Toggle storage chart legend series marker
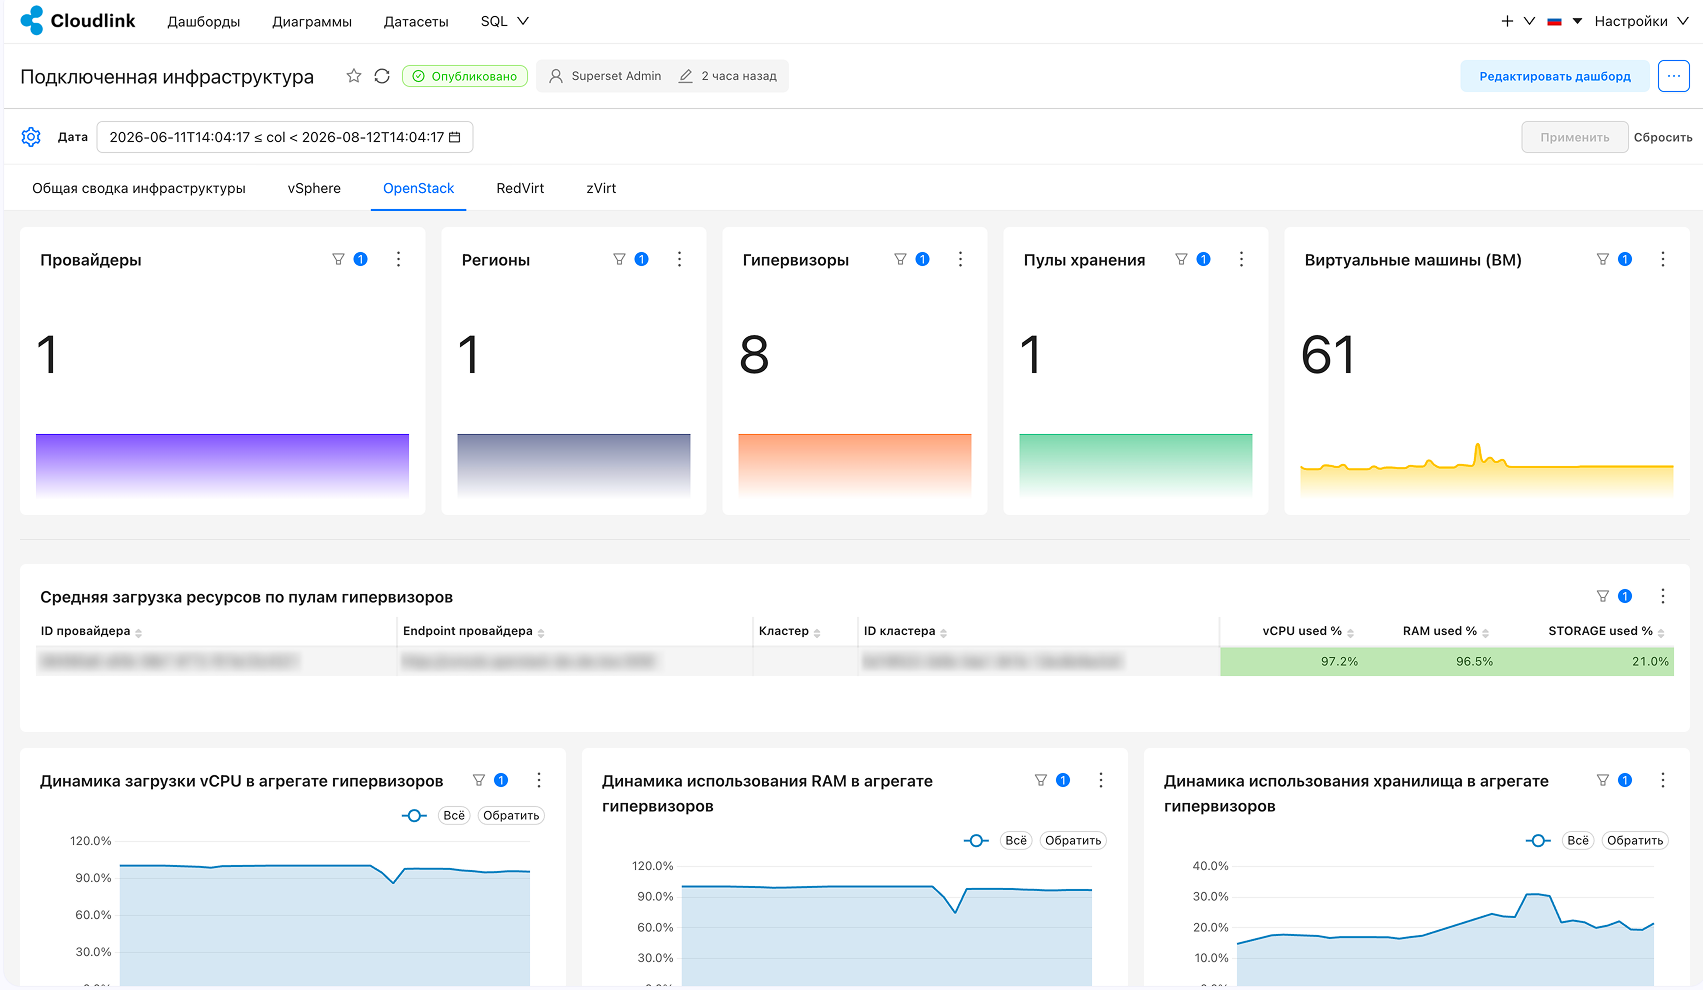The height and width of the screenshot is (990, 1703). (1538, 841)
